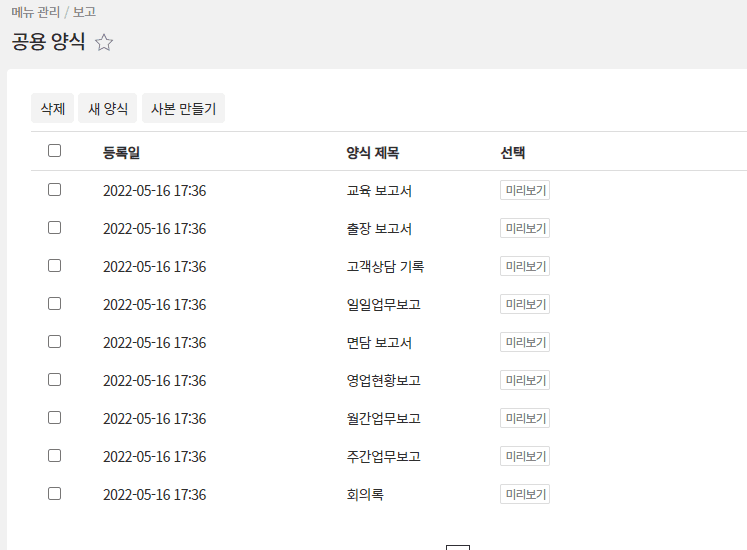Click the favorite star next to 공용 양식
This screenshot has height=550, width=747.
[x=104, y=42]
